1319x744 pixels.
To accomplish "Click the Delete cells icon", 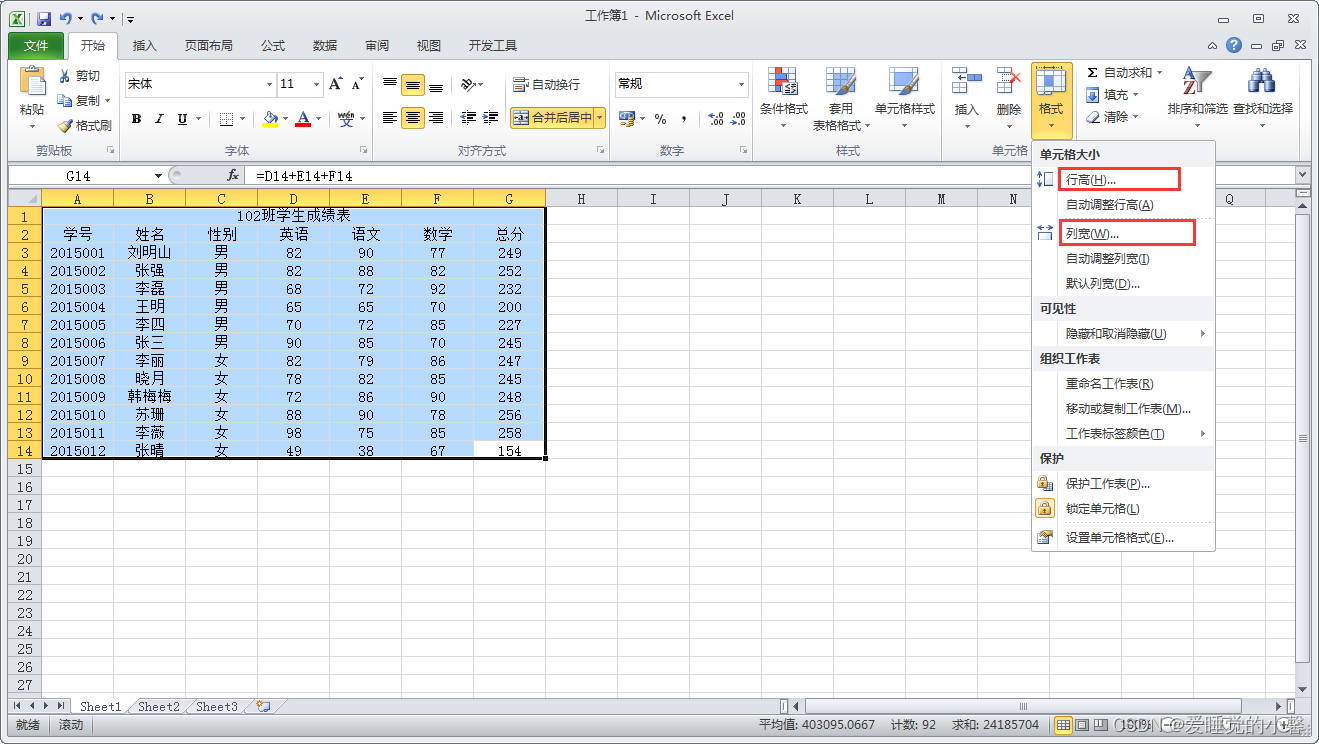I will (x=1008, y=82).
